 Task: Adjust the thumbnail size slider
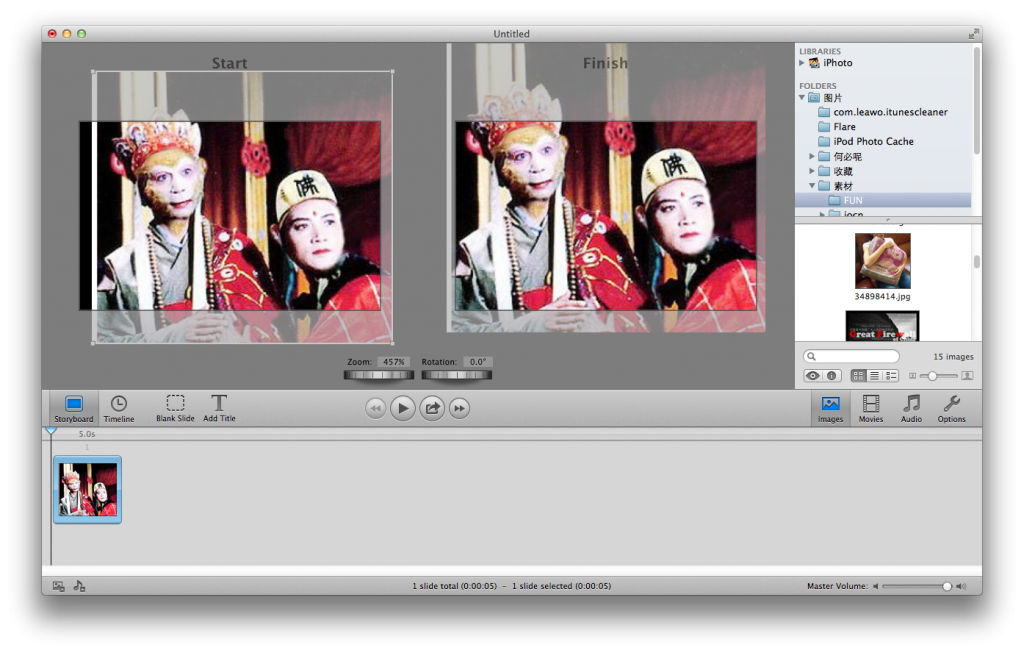tap(933, 376)
